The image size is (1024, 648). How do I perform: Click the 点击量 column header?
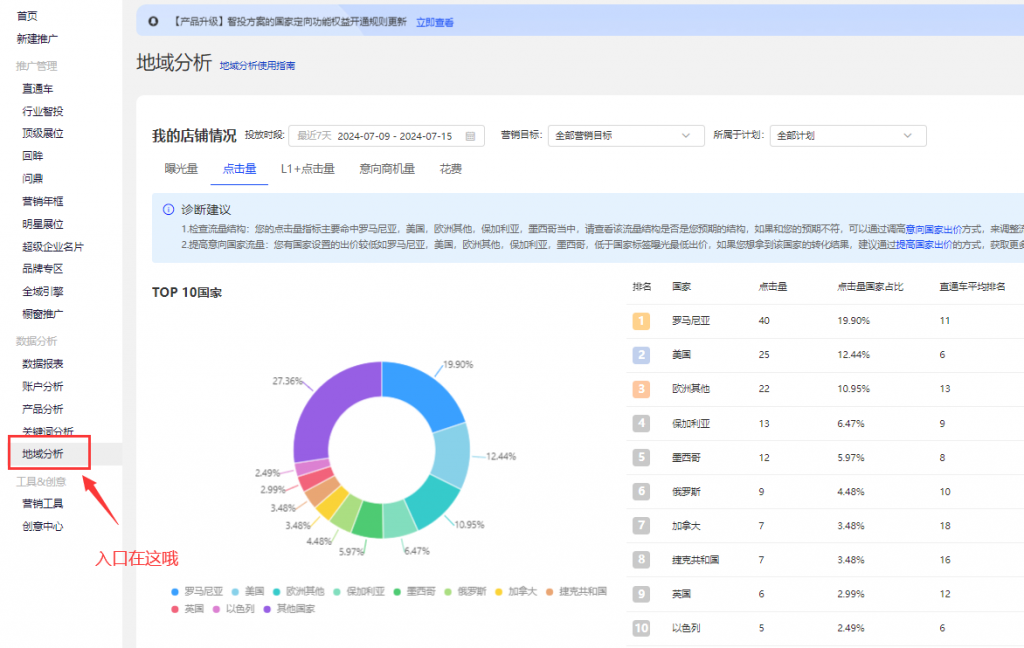(773, 287)
